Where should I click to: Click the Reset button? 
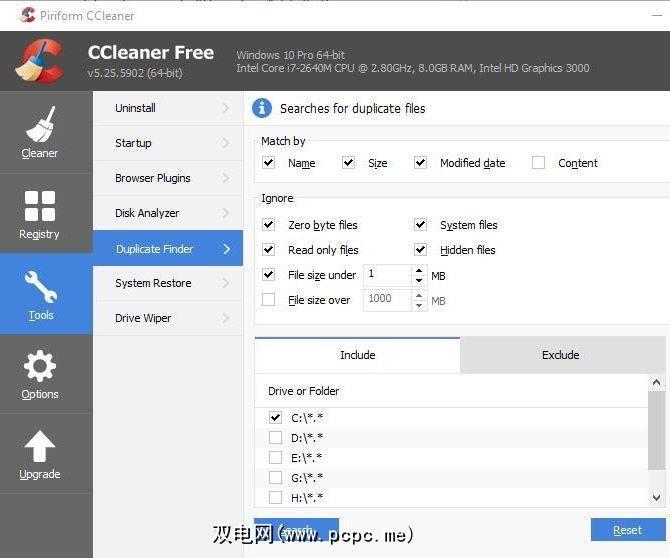(x=628, y=530)
